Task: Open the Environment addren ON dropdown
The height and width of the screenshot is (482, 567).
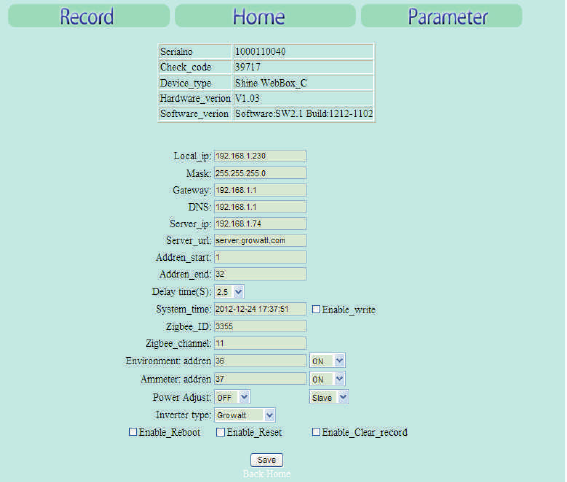Action: point(327,361)
